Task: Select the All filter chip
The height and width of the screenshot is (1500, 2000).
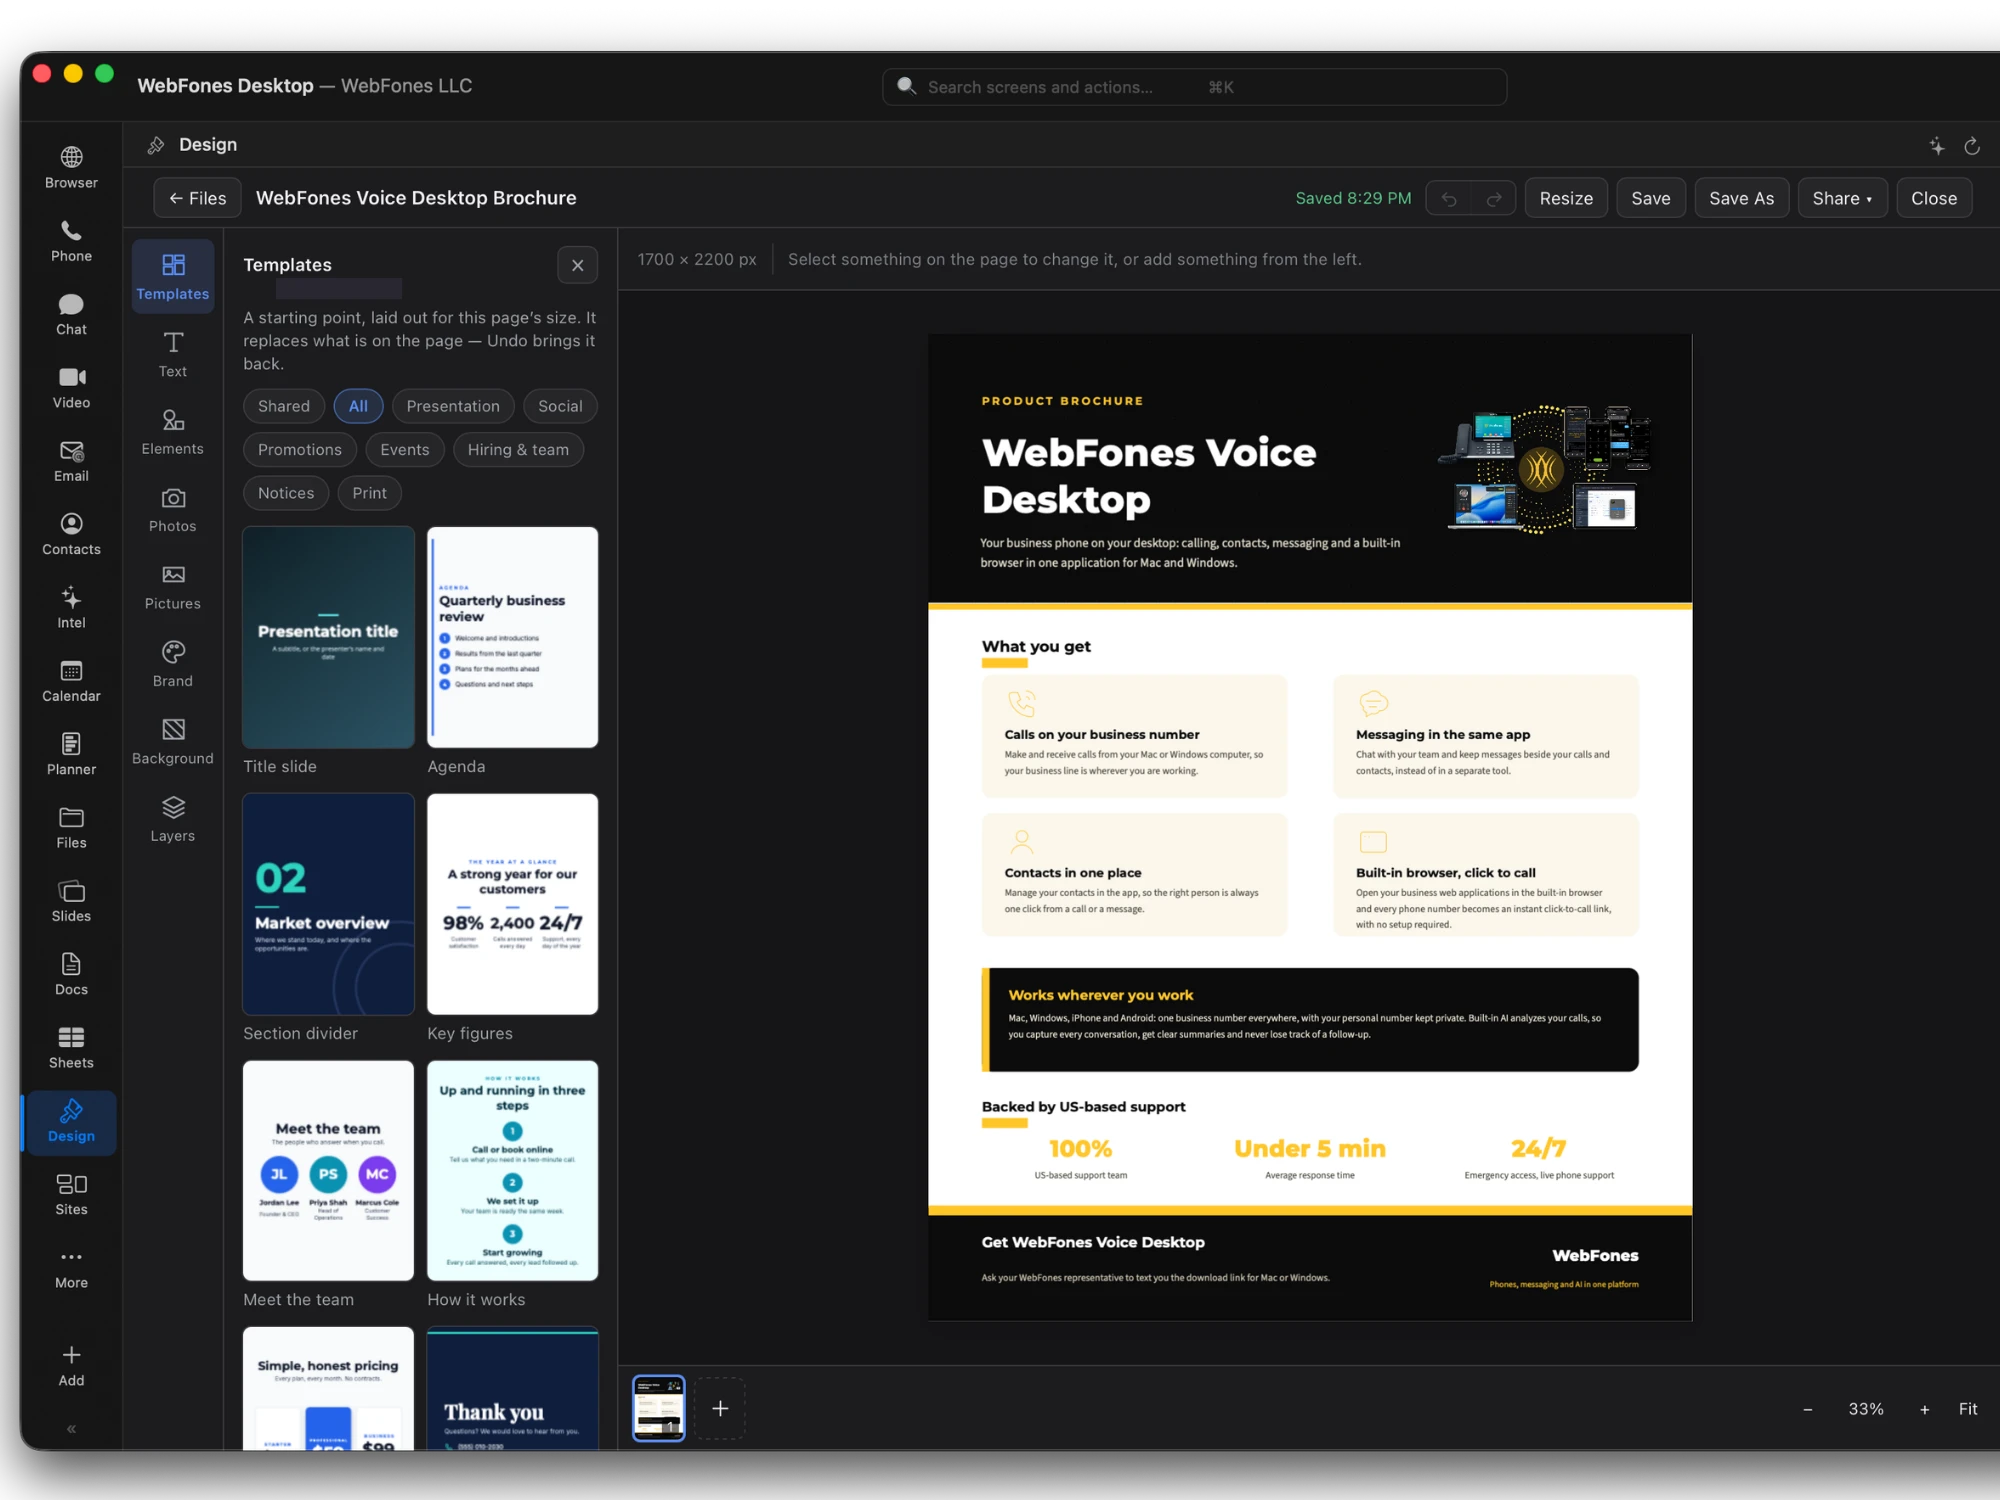Action: tap(358, 406)
